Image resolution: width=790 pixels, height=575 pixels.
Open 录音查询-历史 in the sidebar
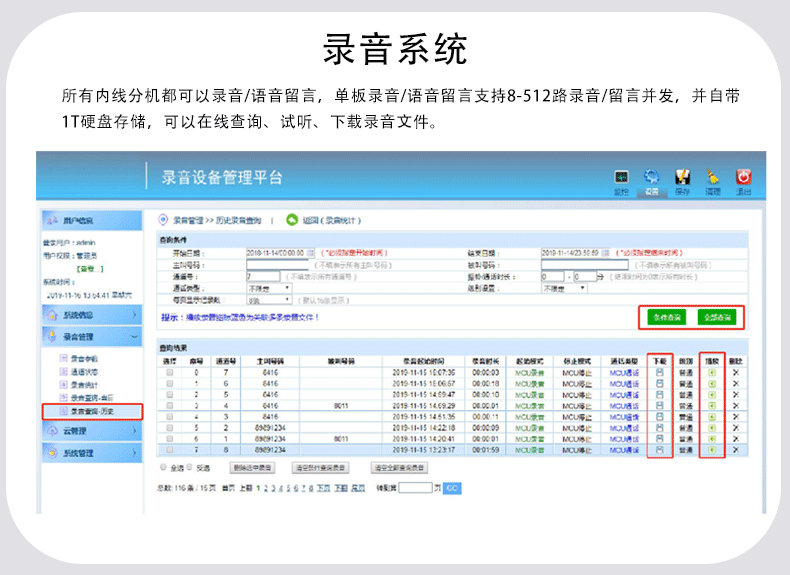[x=92, y=411]
